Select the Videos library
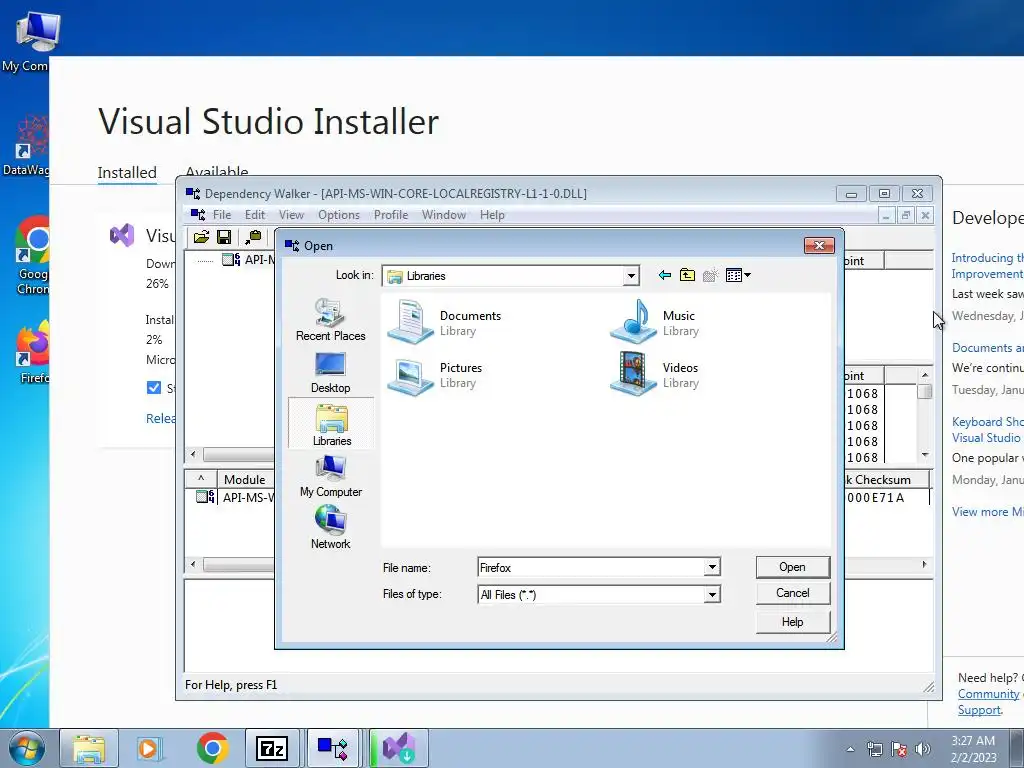 654,374
